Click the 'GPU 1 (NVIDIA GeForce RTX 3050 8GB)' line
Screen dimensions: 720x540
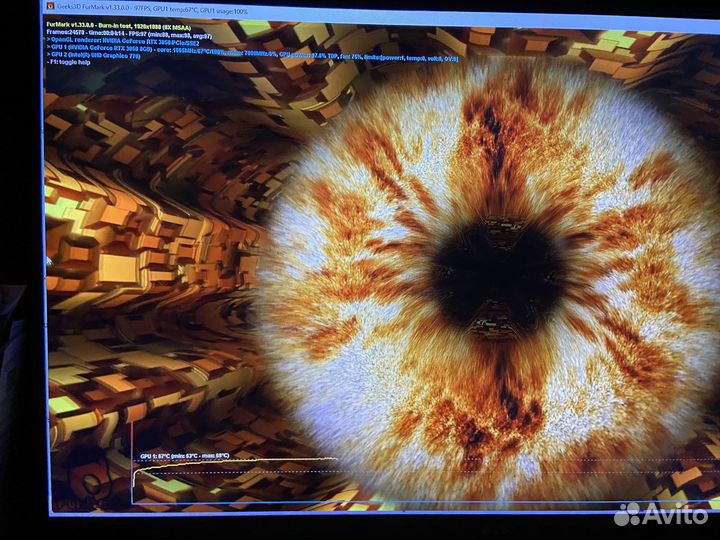(x=252, y=53)
